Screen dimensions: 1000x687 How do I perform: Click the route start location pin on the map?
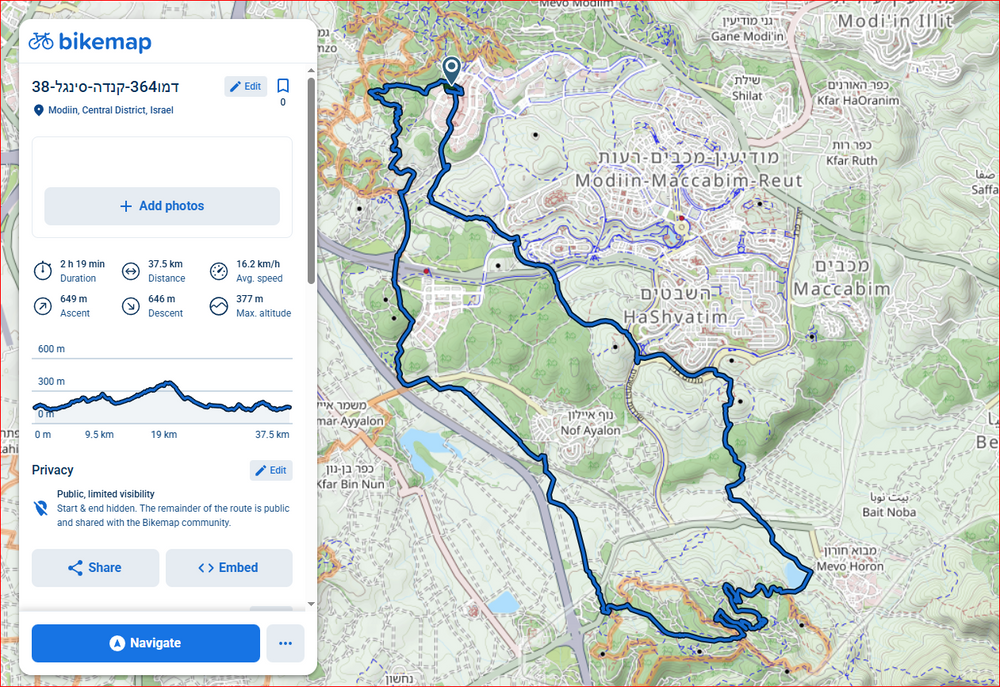(452, 70)
